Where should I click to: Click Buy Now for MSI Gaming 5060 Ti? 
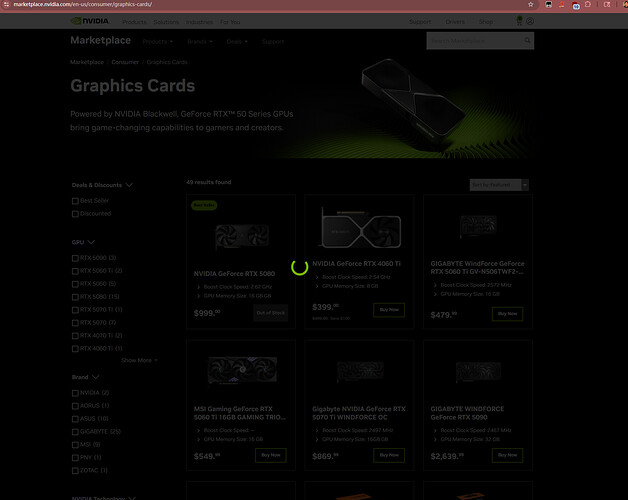(271, 455)
